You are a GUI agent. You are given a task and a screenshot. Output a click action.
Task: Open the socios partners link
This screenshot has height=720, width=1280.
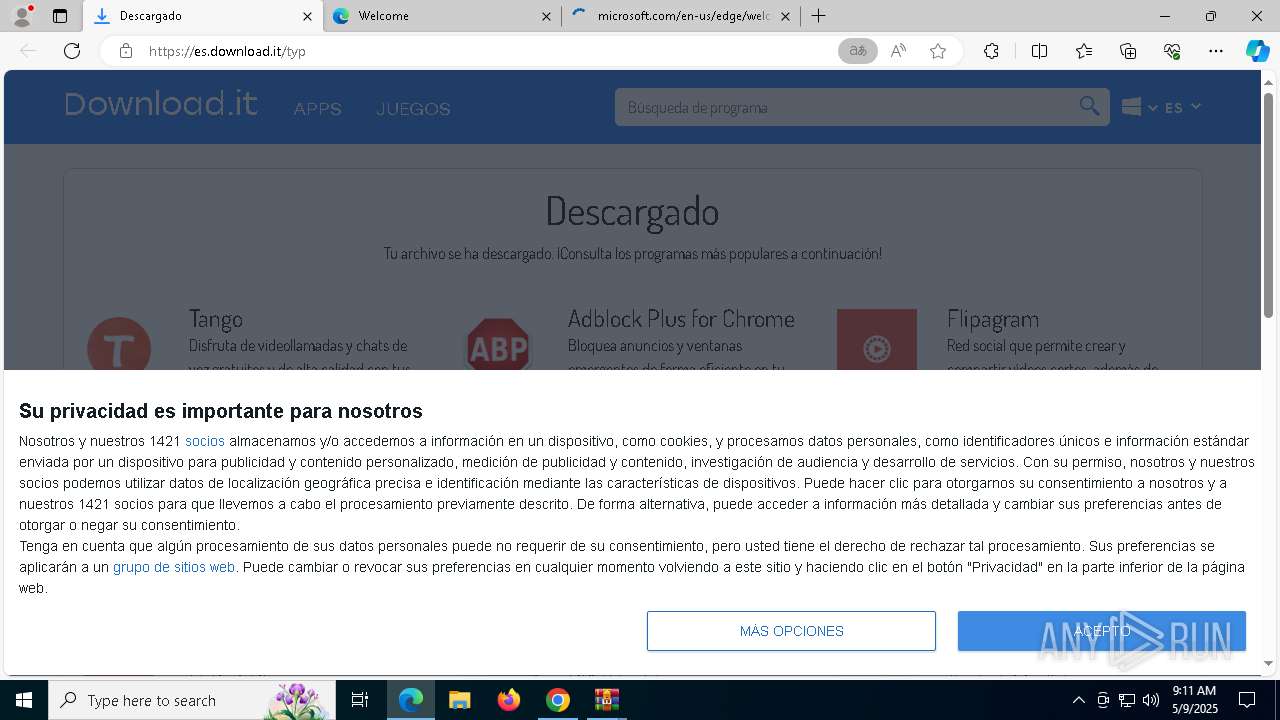[205, 441]
